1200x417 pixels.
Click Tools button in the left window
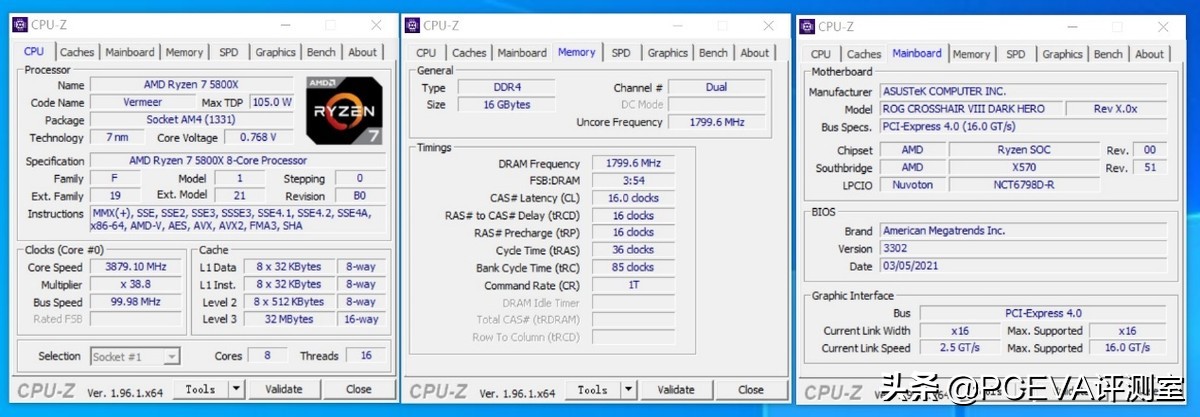(x=200, y=389)
